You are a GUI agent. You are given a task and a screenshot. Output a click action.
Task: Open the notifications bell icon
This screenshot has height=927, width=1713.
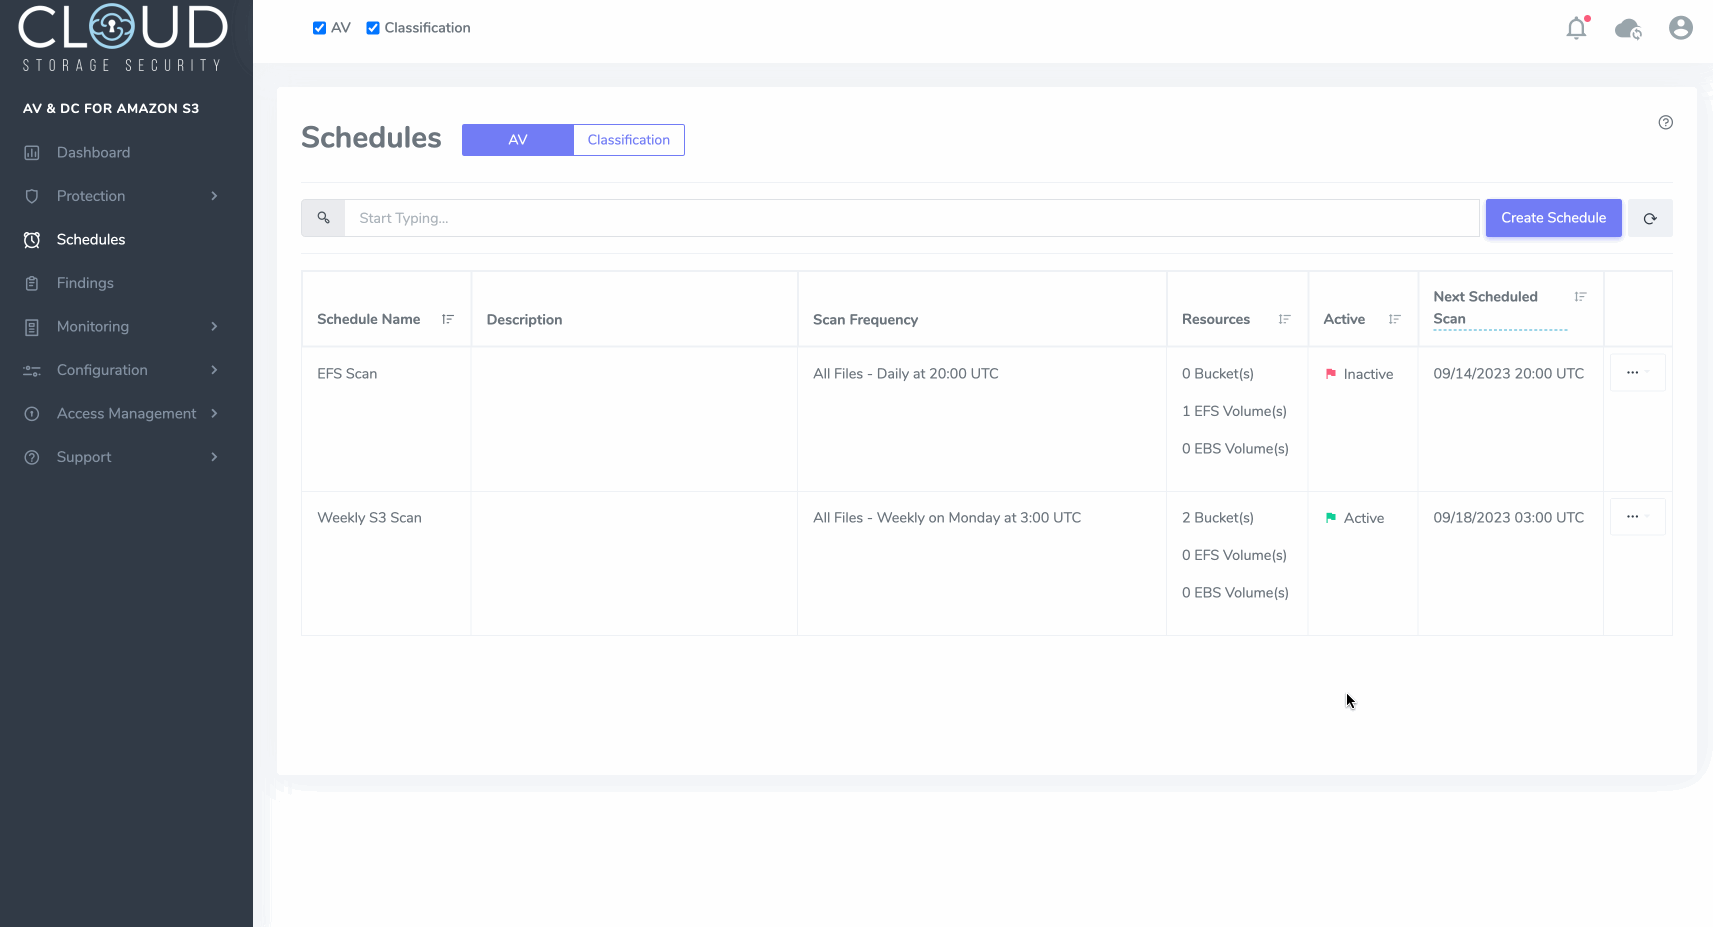pos(1576,28)
